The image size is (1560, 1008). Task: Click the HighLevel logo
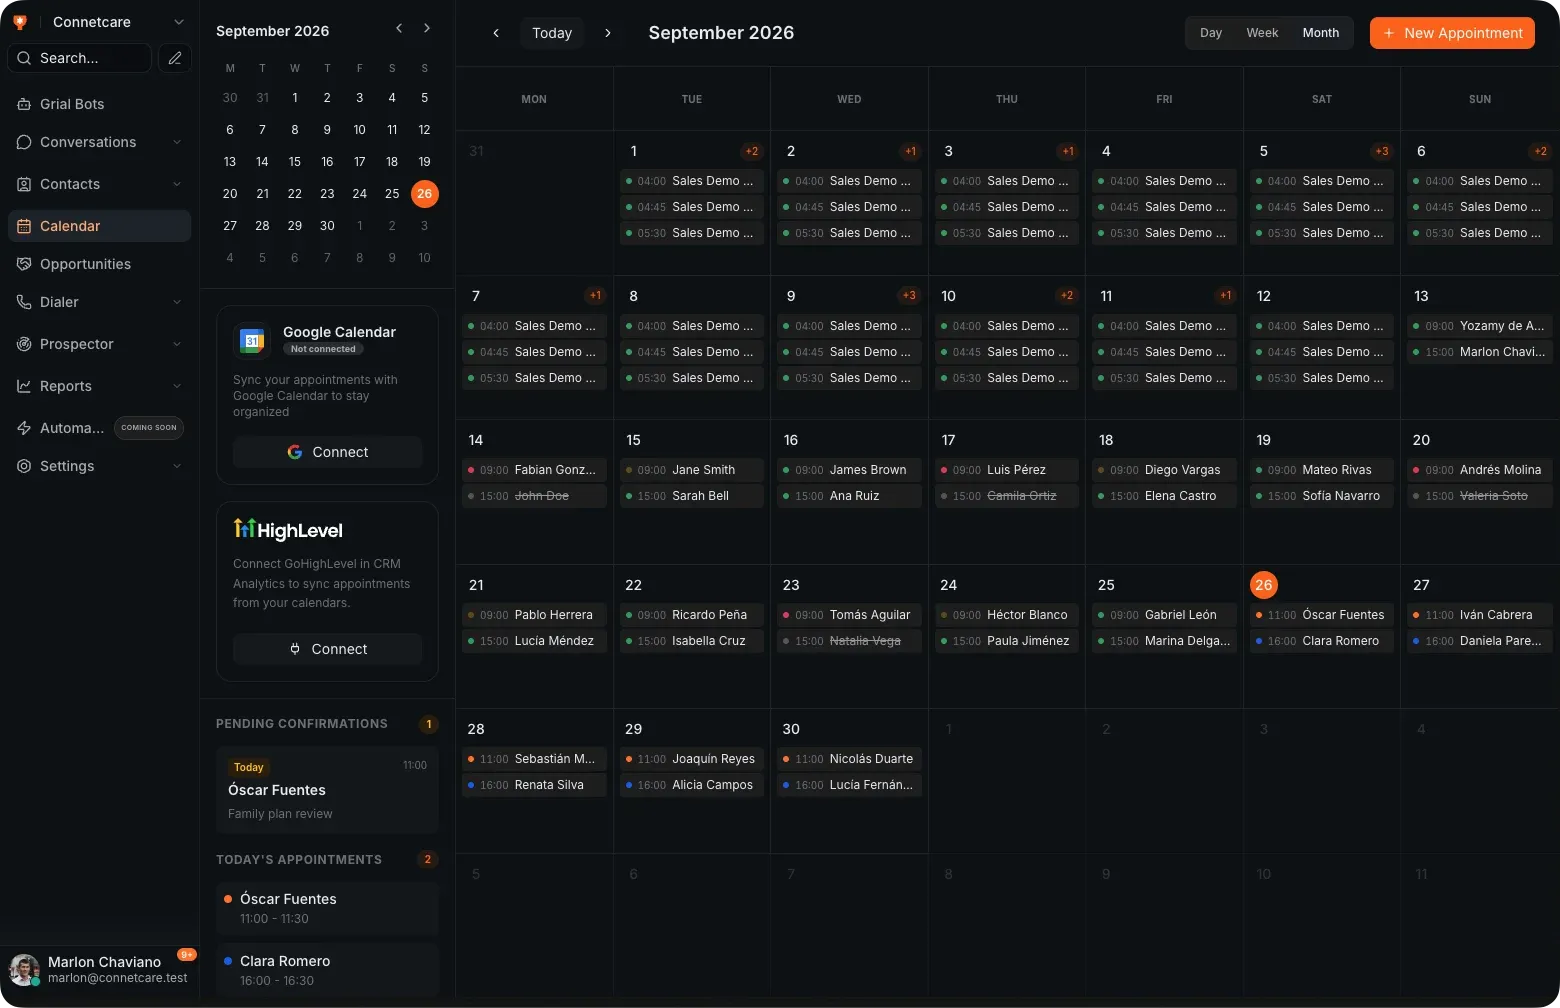(288, 530)
